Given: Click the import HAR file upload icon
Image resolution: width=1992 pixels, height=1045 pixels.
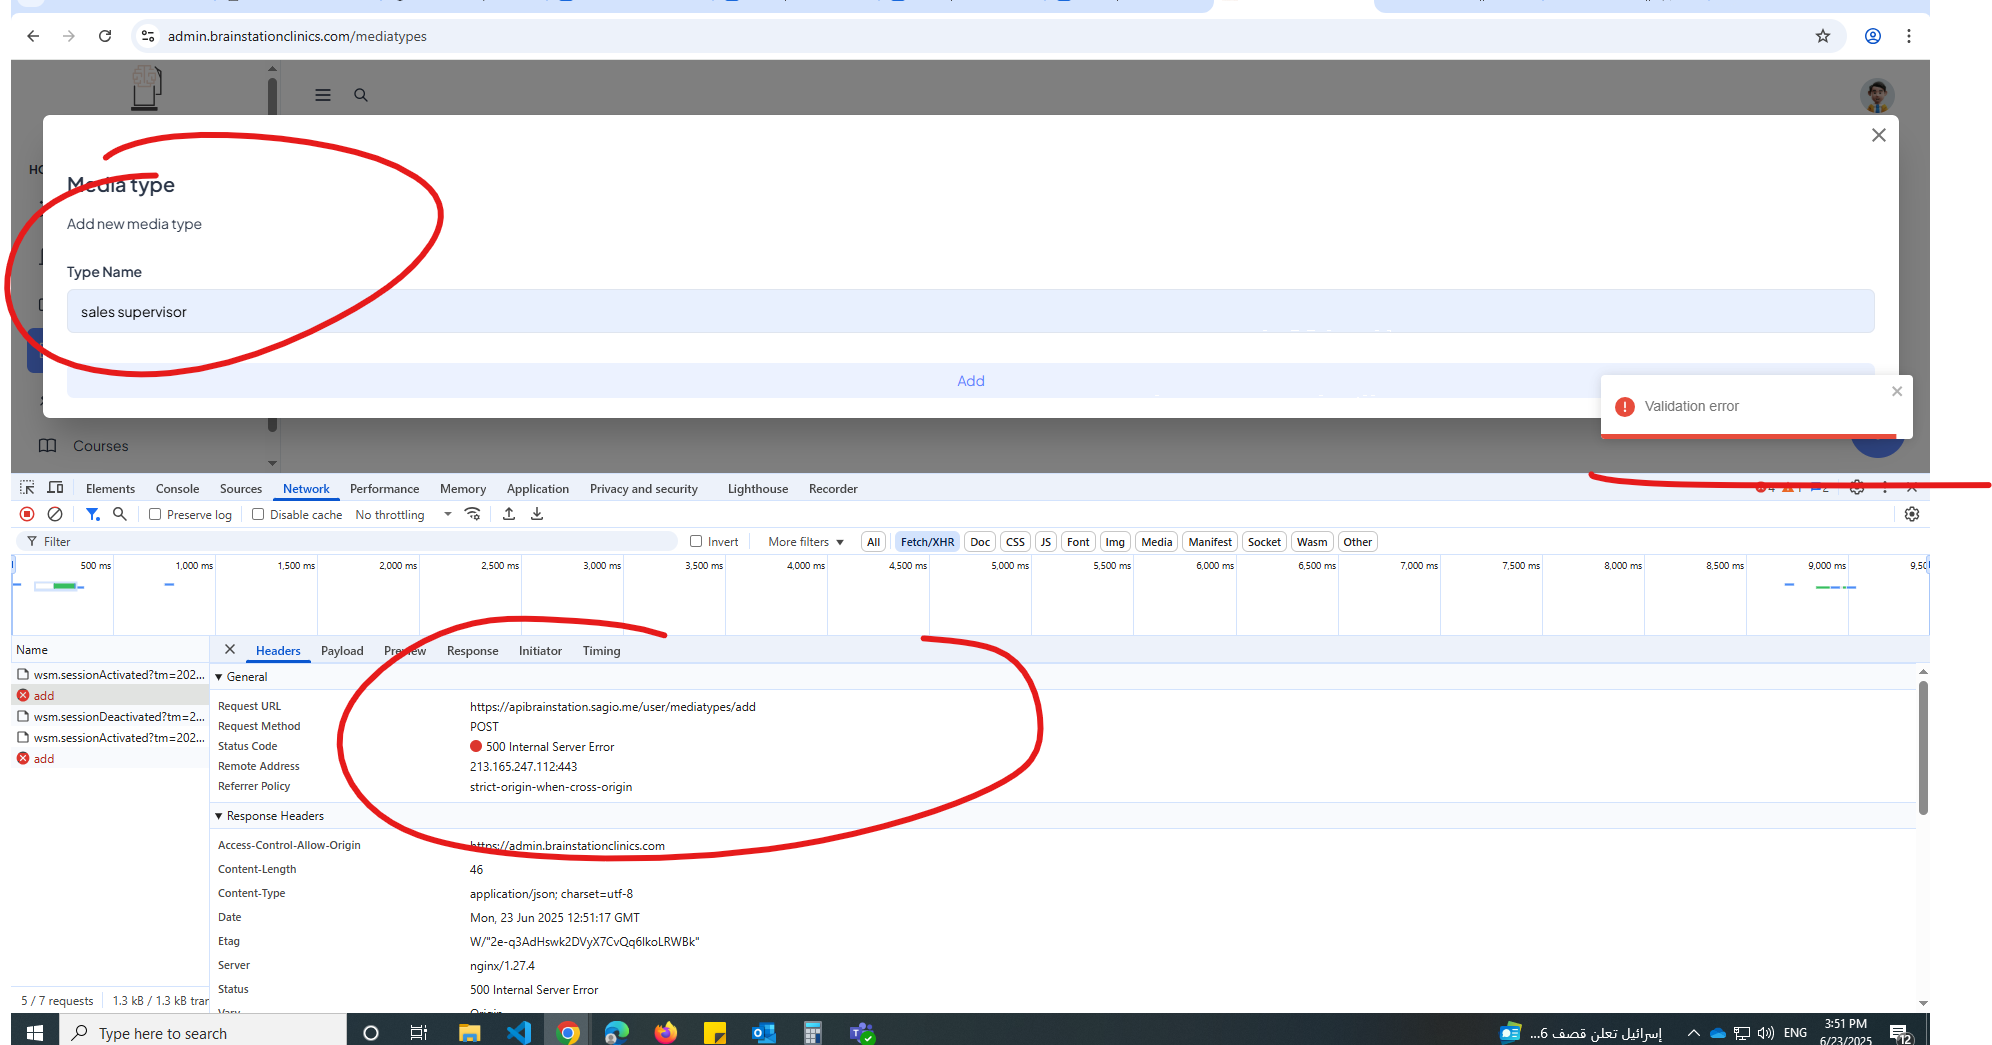Looking at the screenshot, I should pos(509,514).
